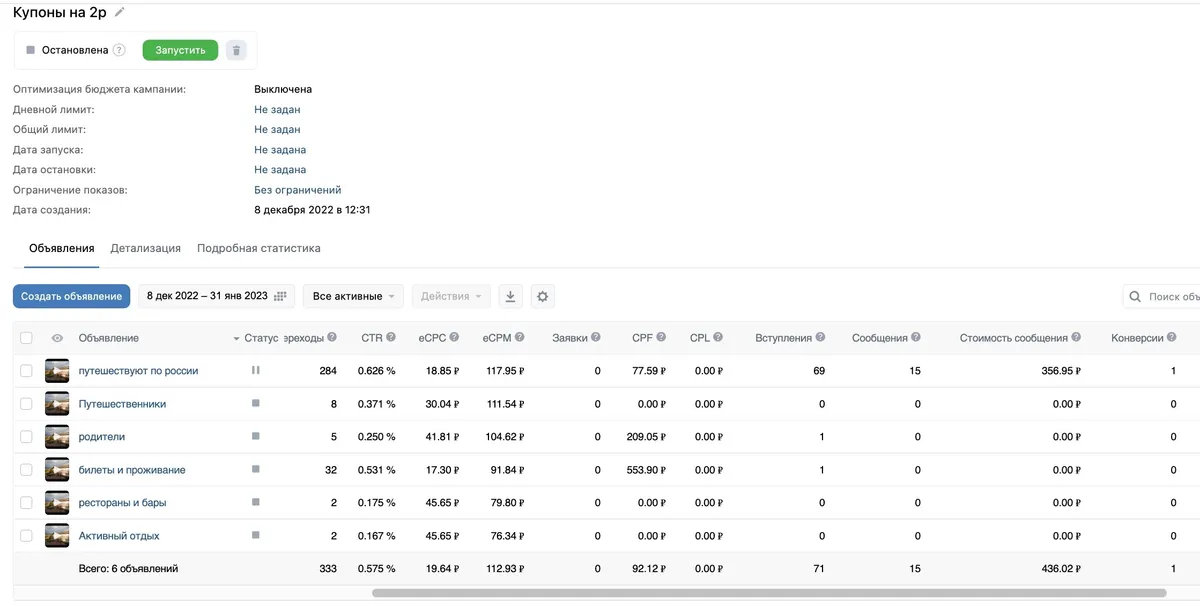Expand the Действия actions dropdown

(x=451, y=296)
